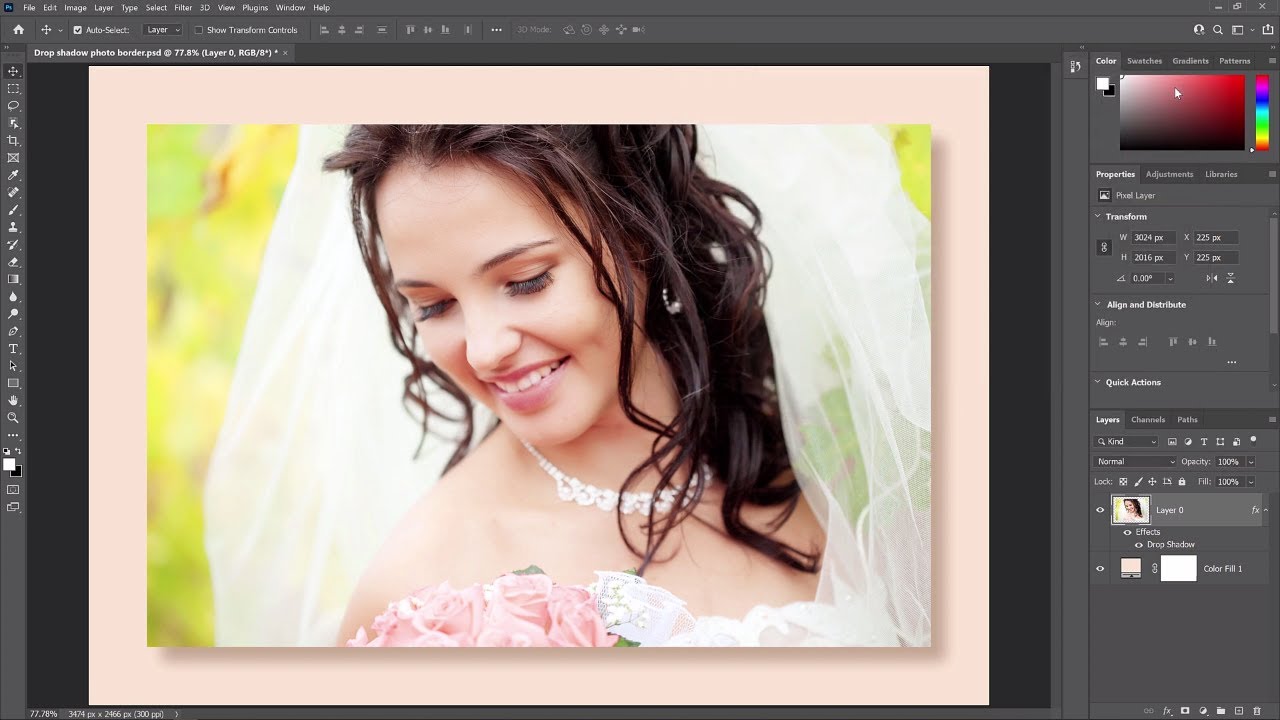Flip layer horizontally in Transform section
1280x720 pixels.
click(1212, 278)
